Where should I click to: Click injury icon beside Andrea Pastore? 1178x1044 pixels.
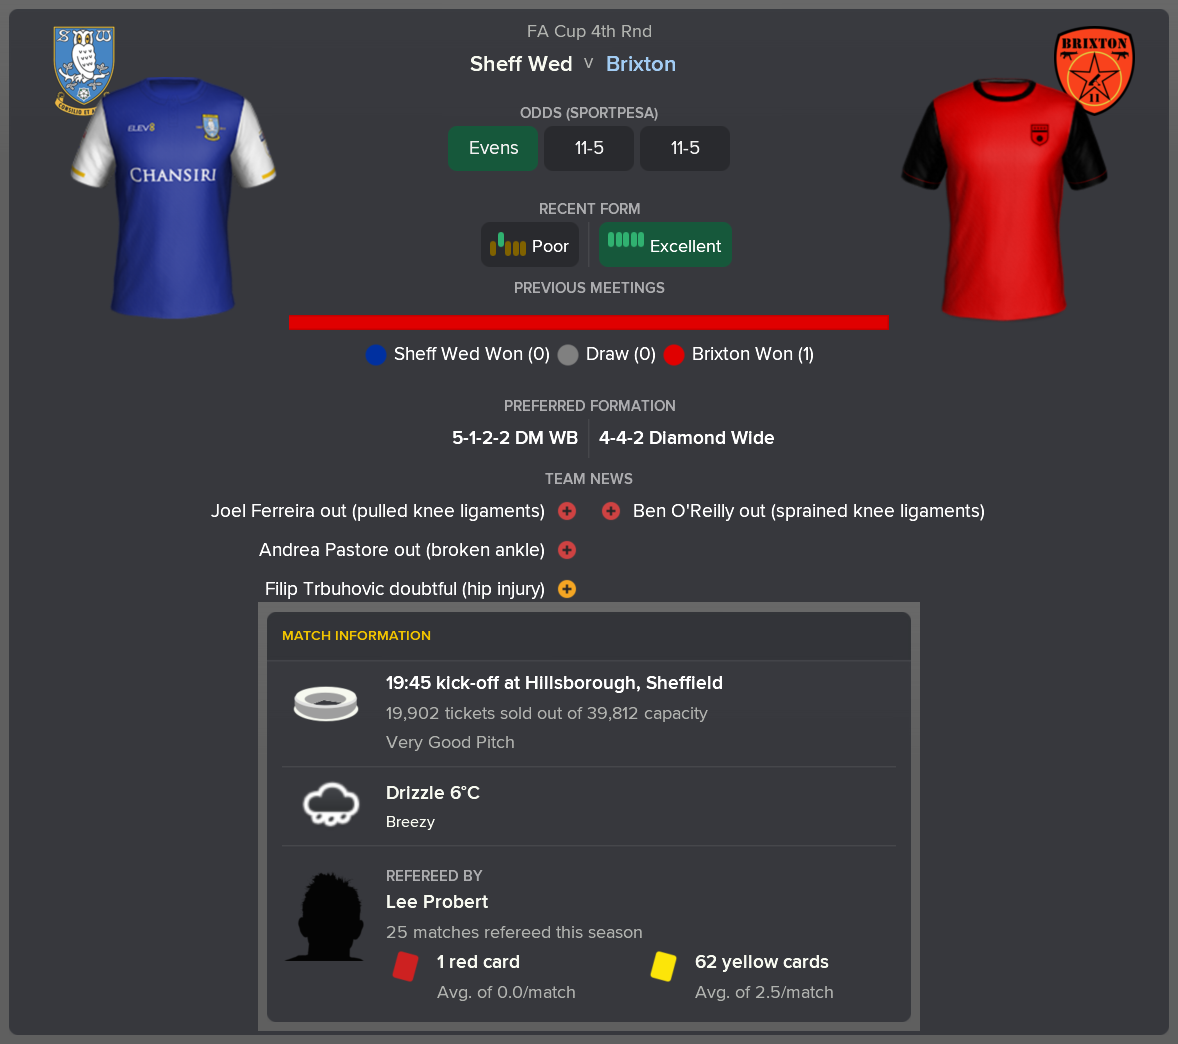point(567,551)
